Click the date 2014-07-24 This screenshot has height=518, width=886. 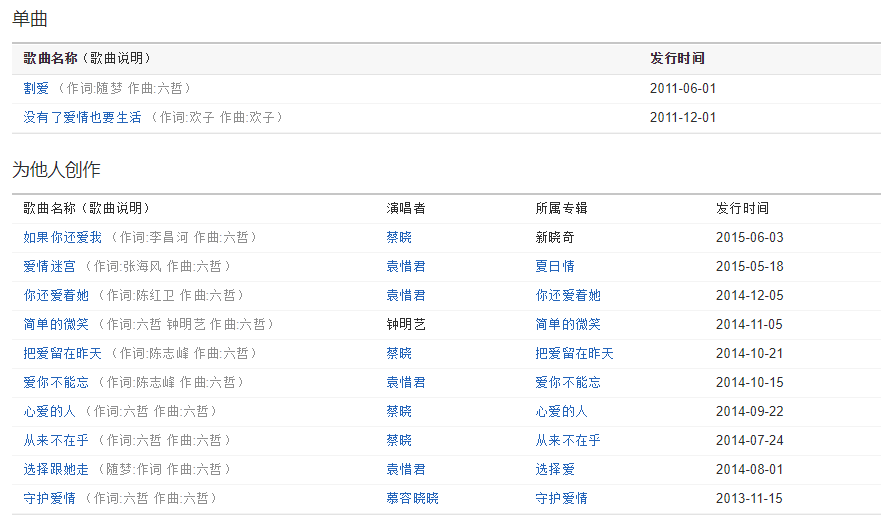pos(749,441)
